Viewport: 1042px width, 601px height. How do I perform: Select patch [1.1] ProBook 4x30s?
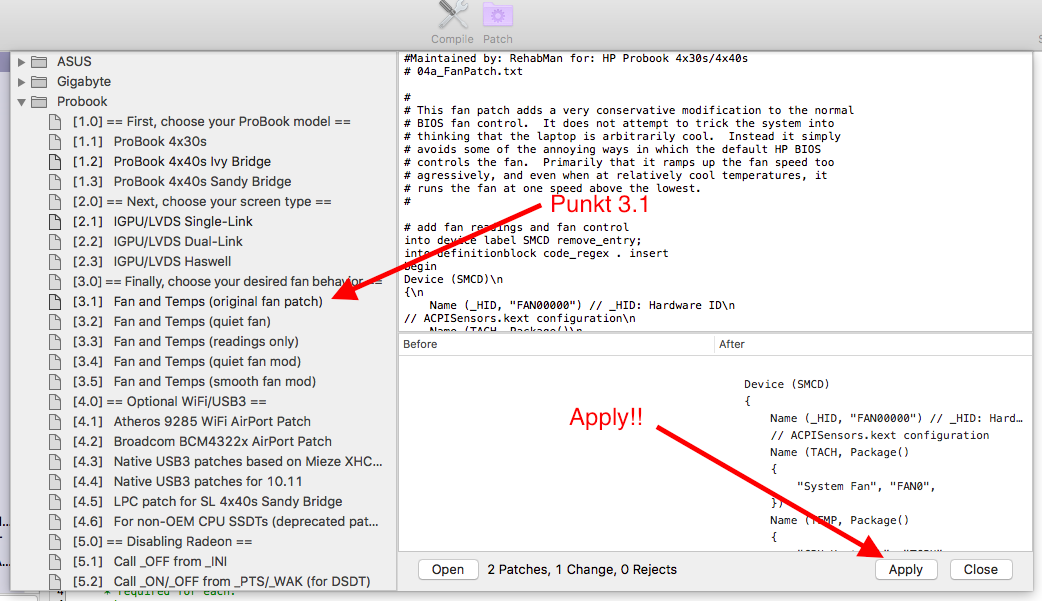[x=140, y=142]
